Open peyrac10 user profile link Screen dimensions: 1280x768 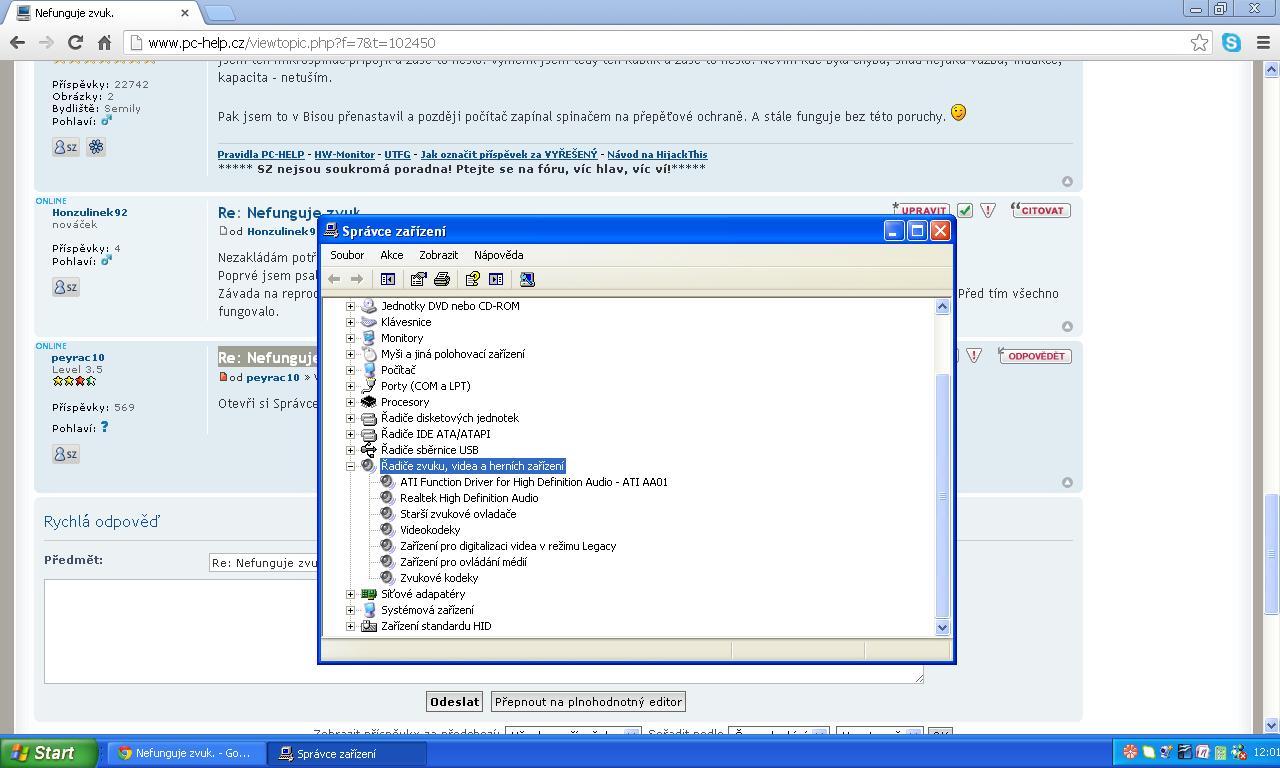pyautogui.click(x=78, y=357)
